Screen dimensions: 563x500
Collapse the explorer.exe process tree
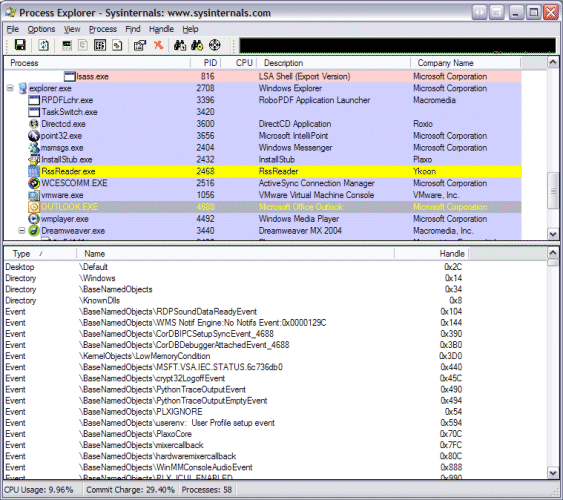point(10,88)
